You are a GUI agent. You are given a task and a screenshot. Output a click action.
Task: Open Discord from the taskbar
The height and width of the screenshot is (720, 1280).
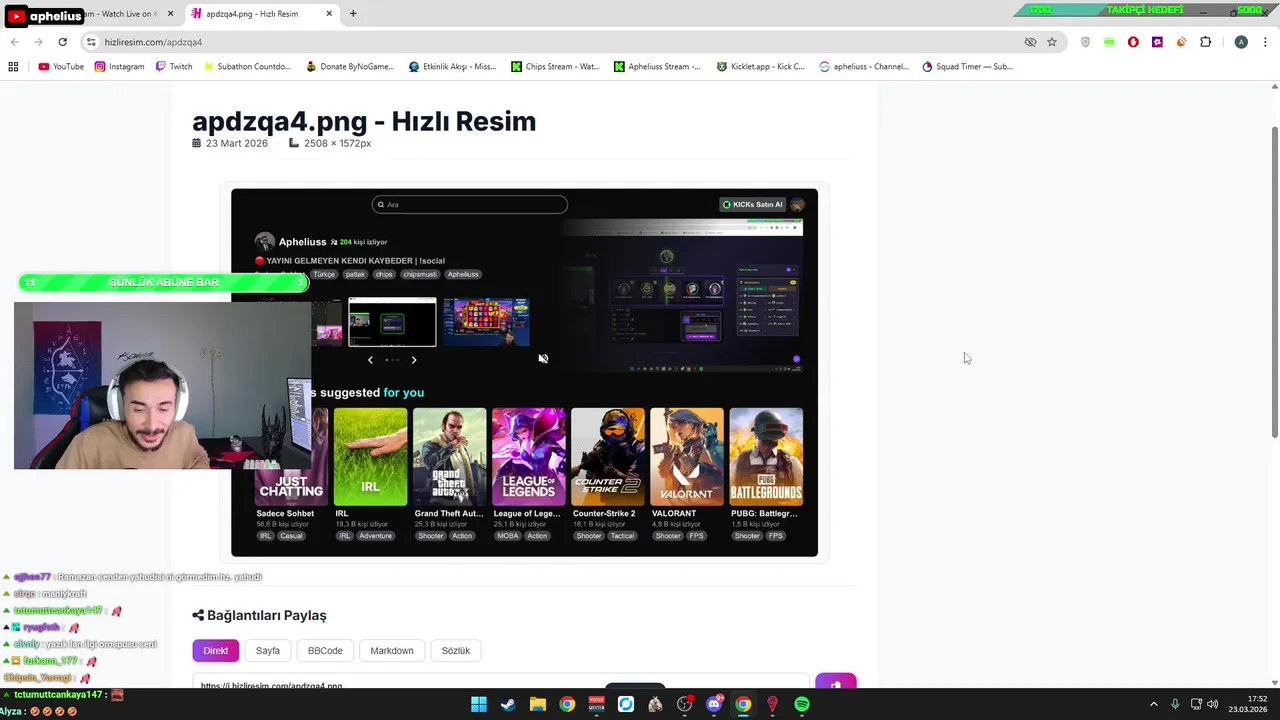pos(714,704)
